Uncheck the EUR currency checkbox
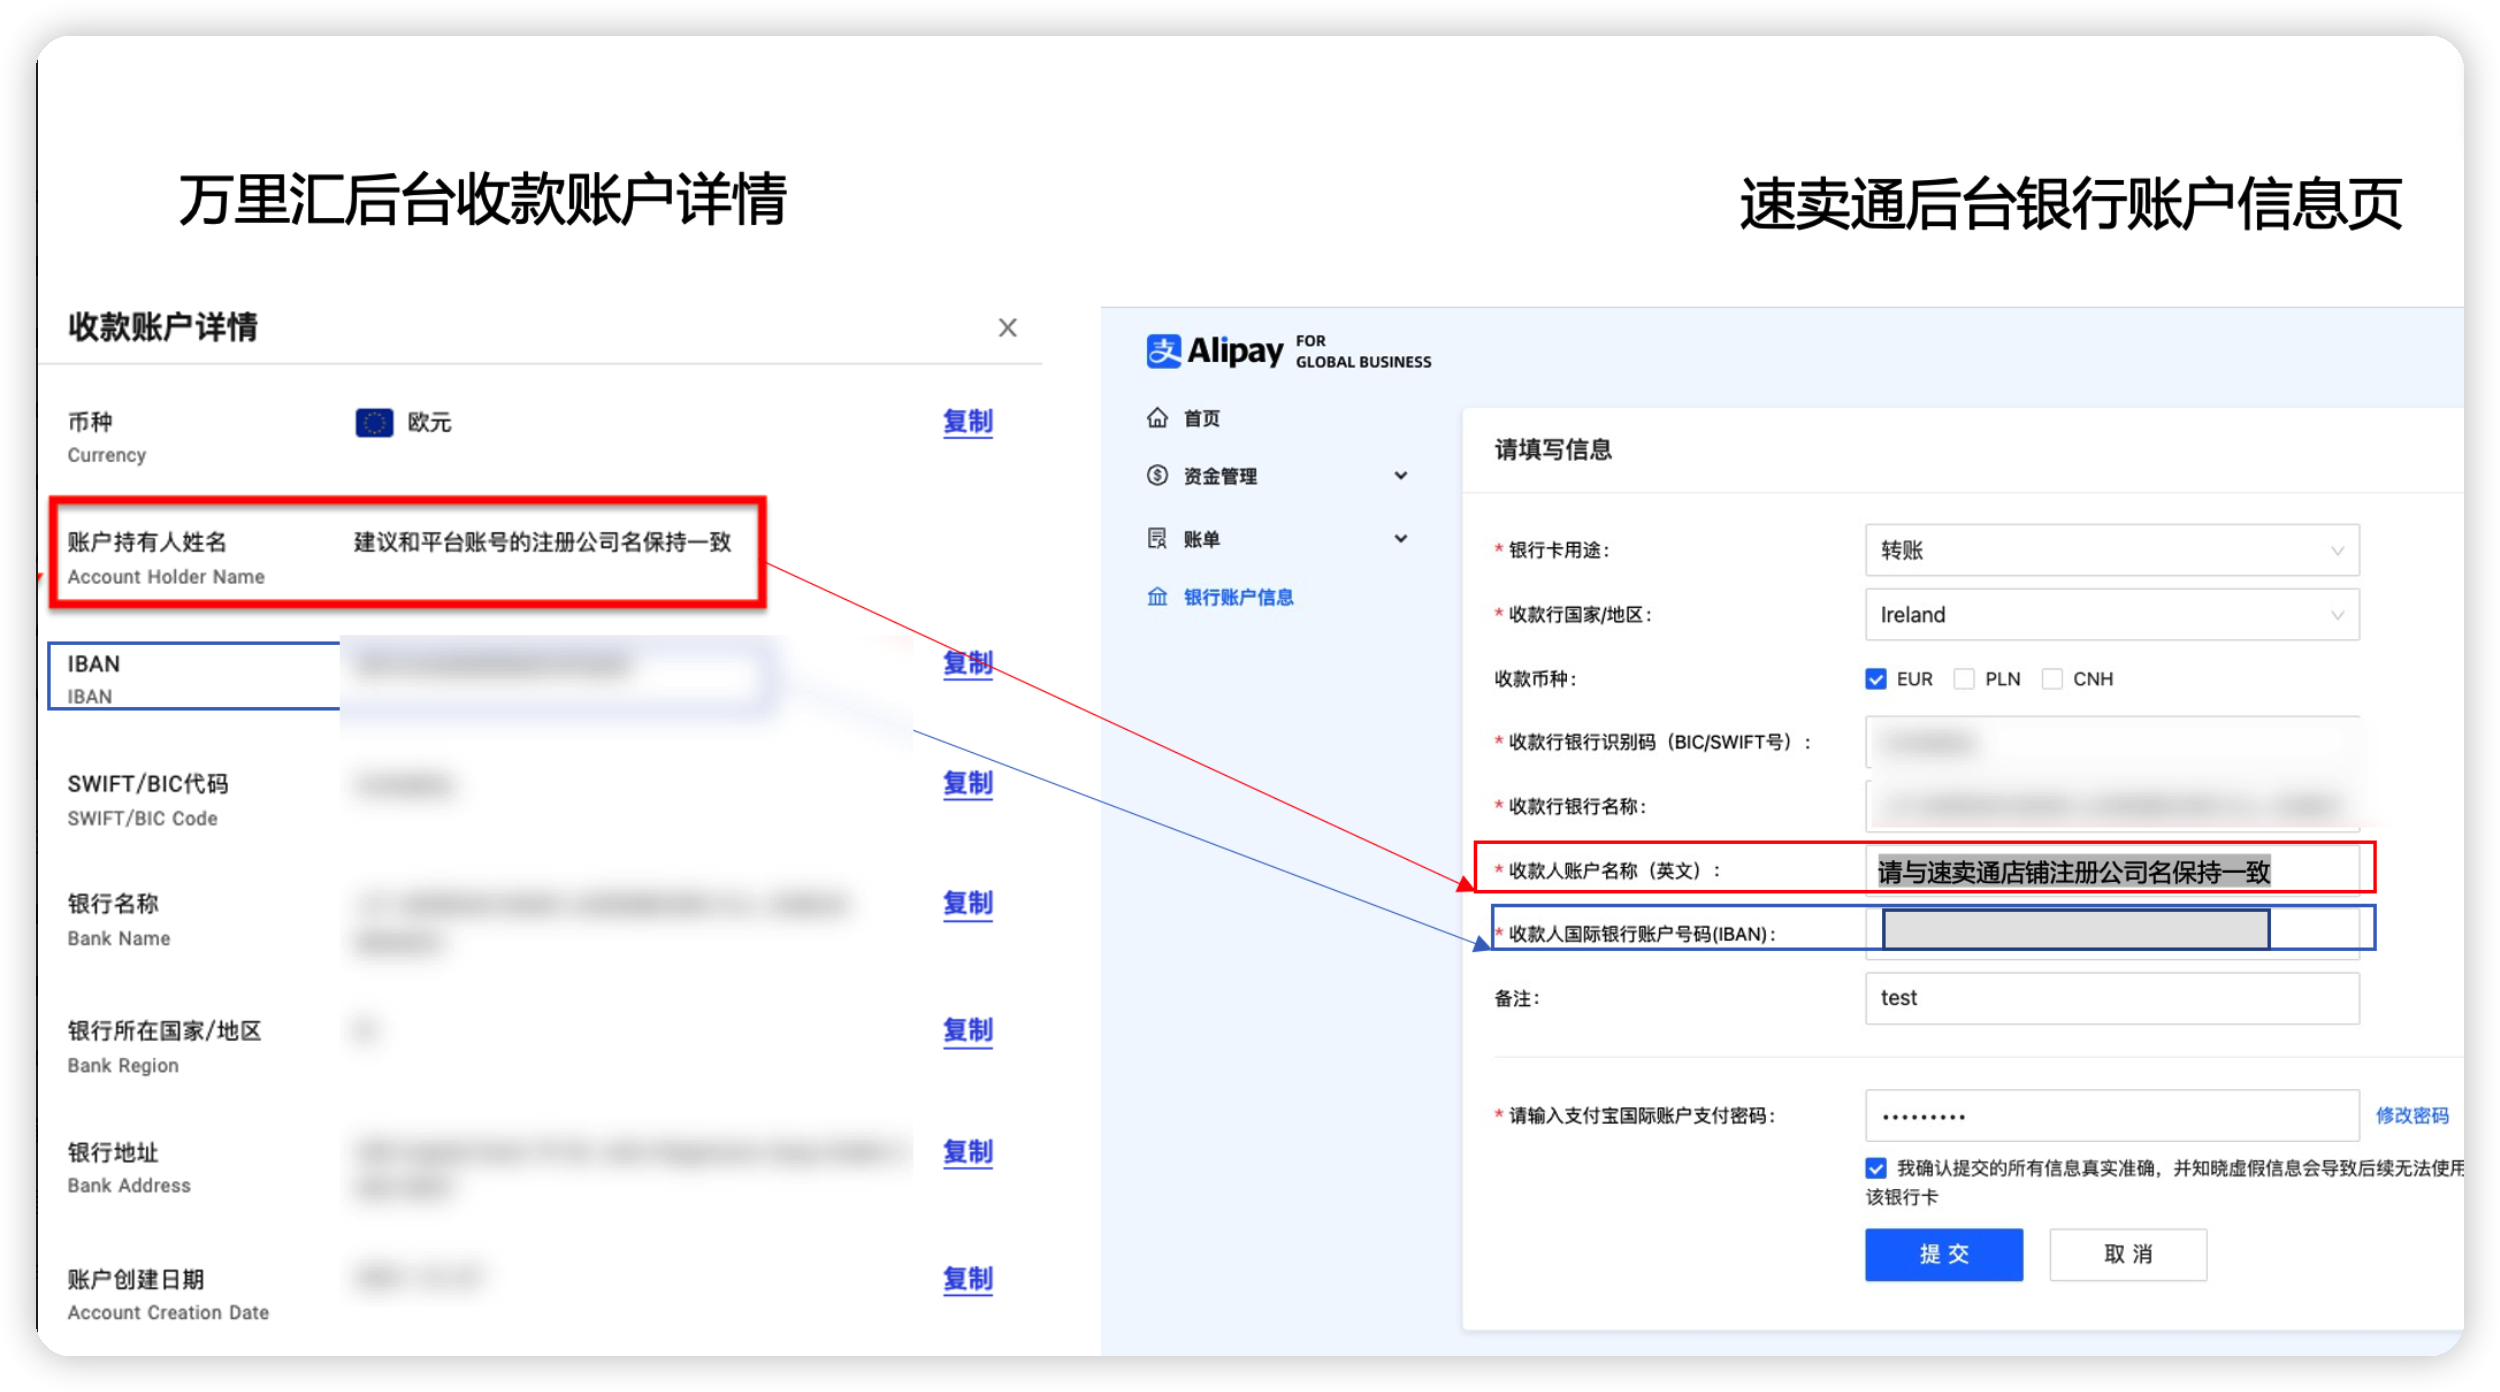This screenshot has width=2500, height=1392. pos(1876,679)
